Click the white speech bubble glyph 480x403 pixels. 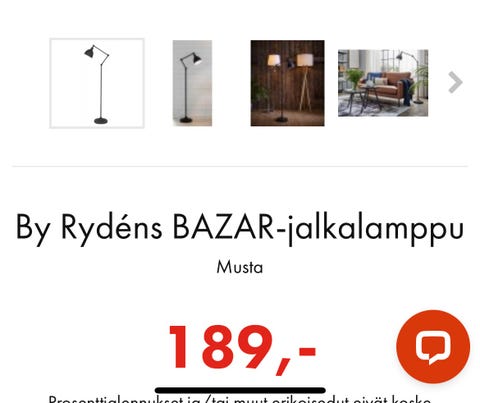click(433, 349)
